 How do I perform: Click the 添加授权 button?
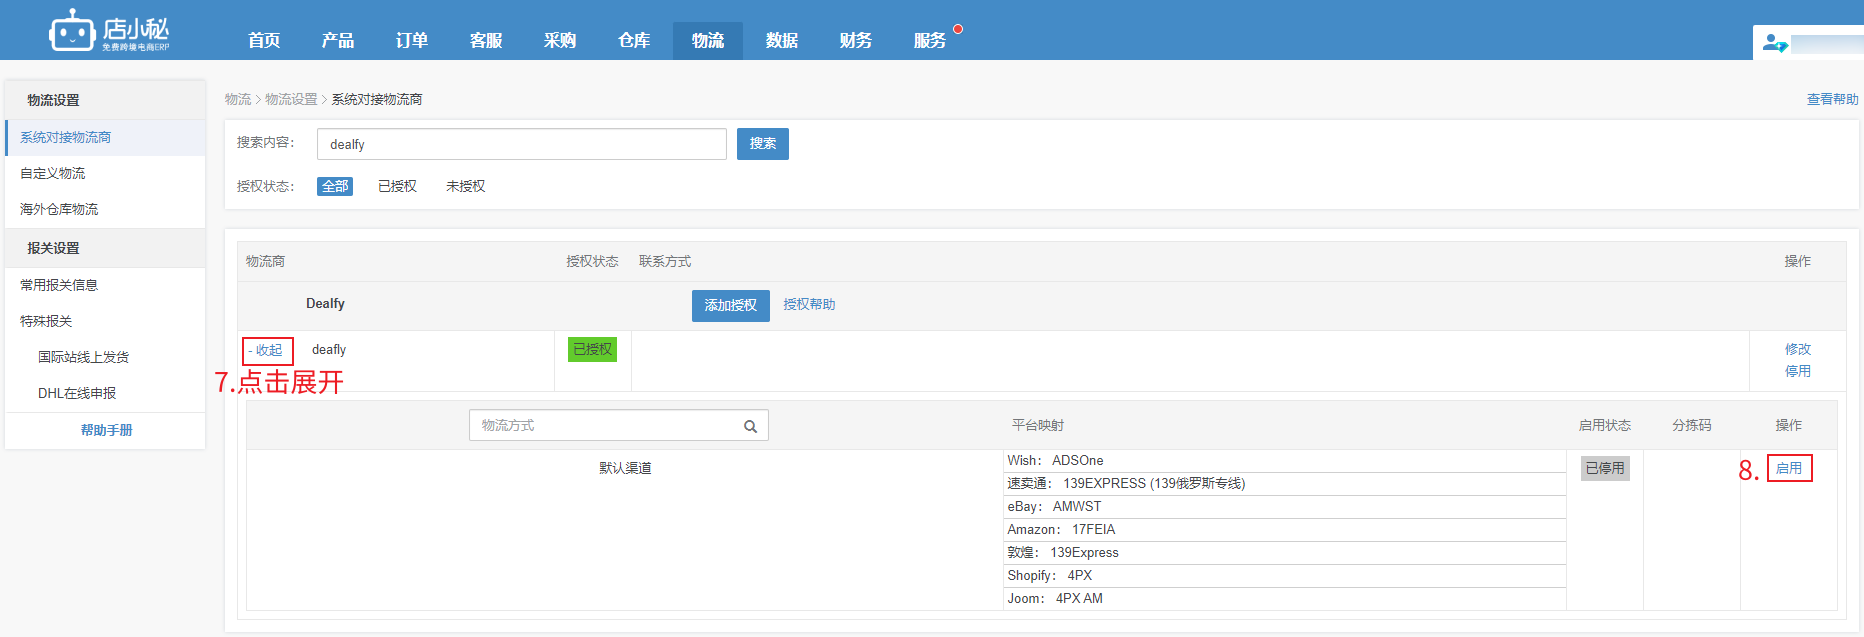tap(731, 306)
